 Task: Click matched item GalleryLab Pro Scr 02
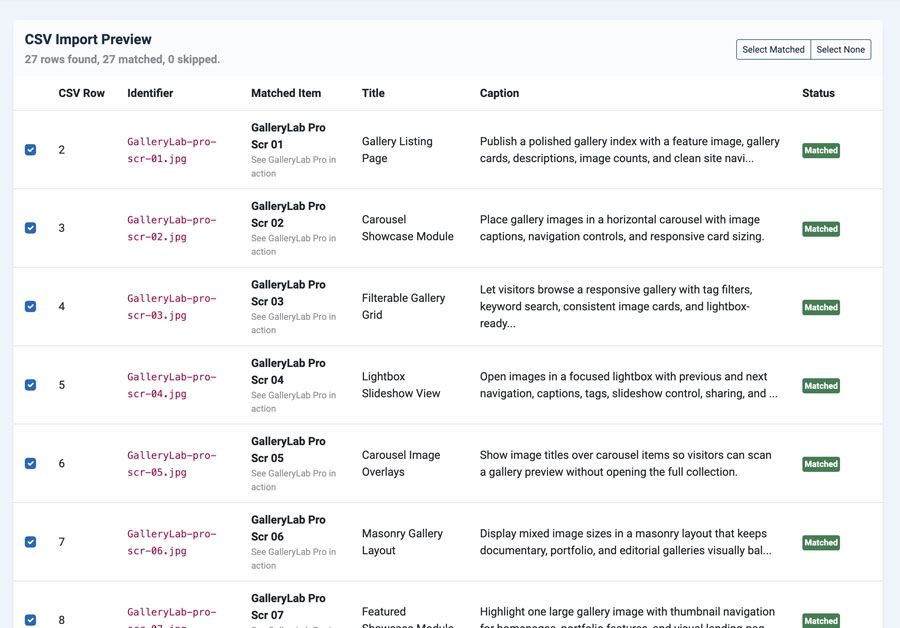point(288,214)
